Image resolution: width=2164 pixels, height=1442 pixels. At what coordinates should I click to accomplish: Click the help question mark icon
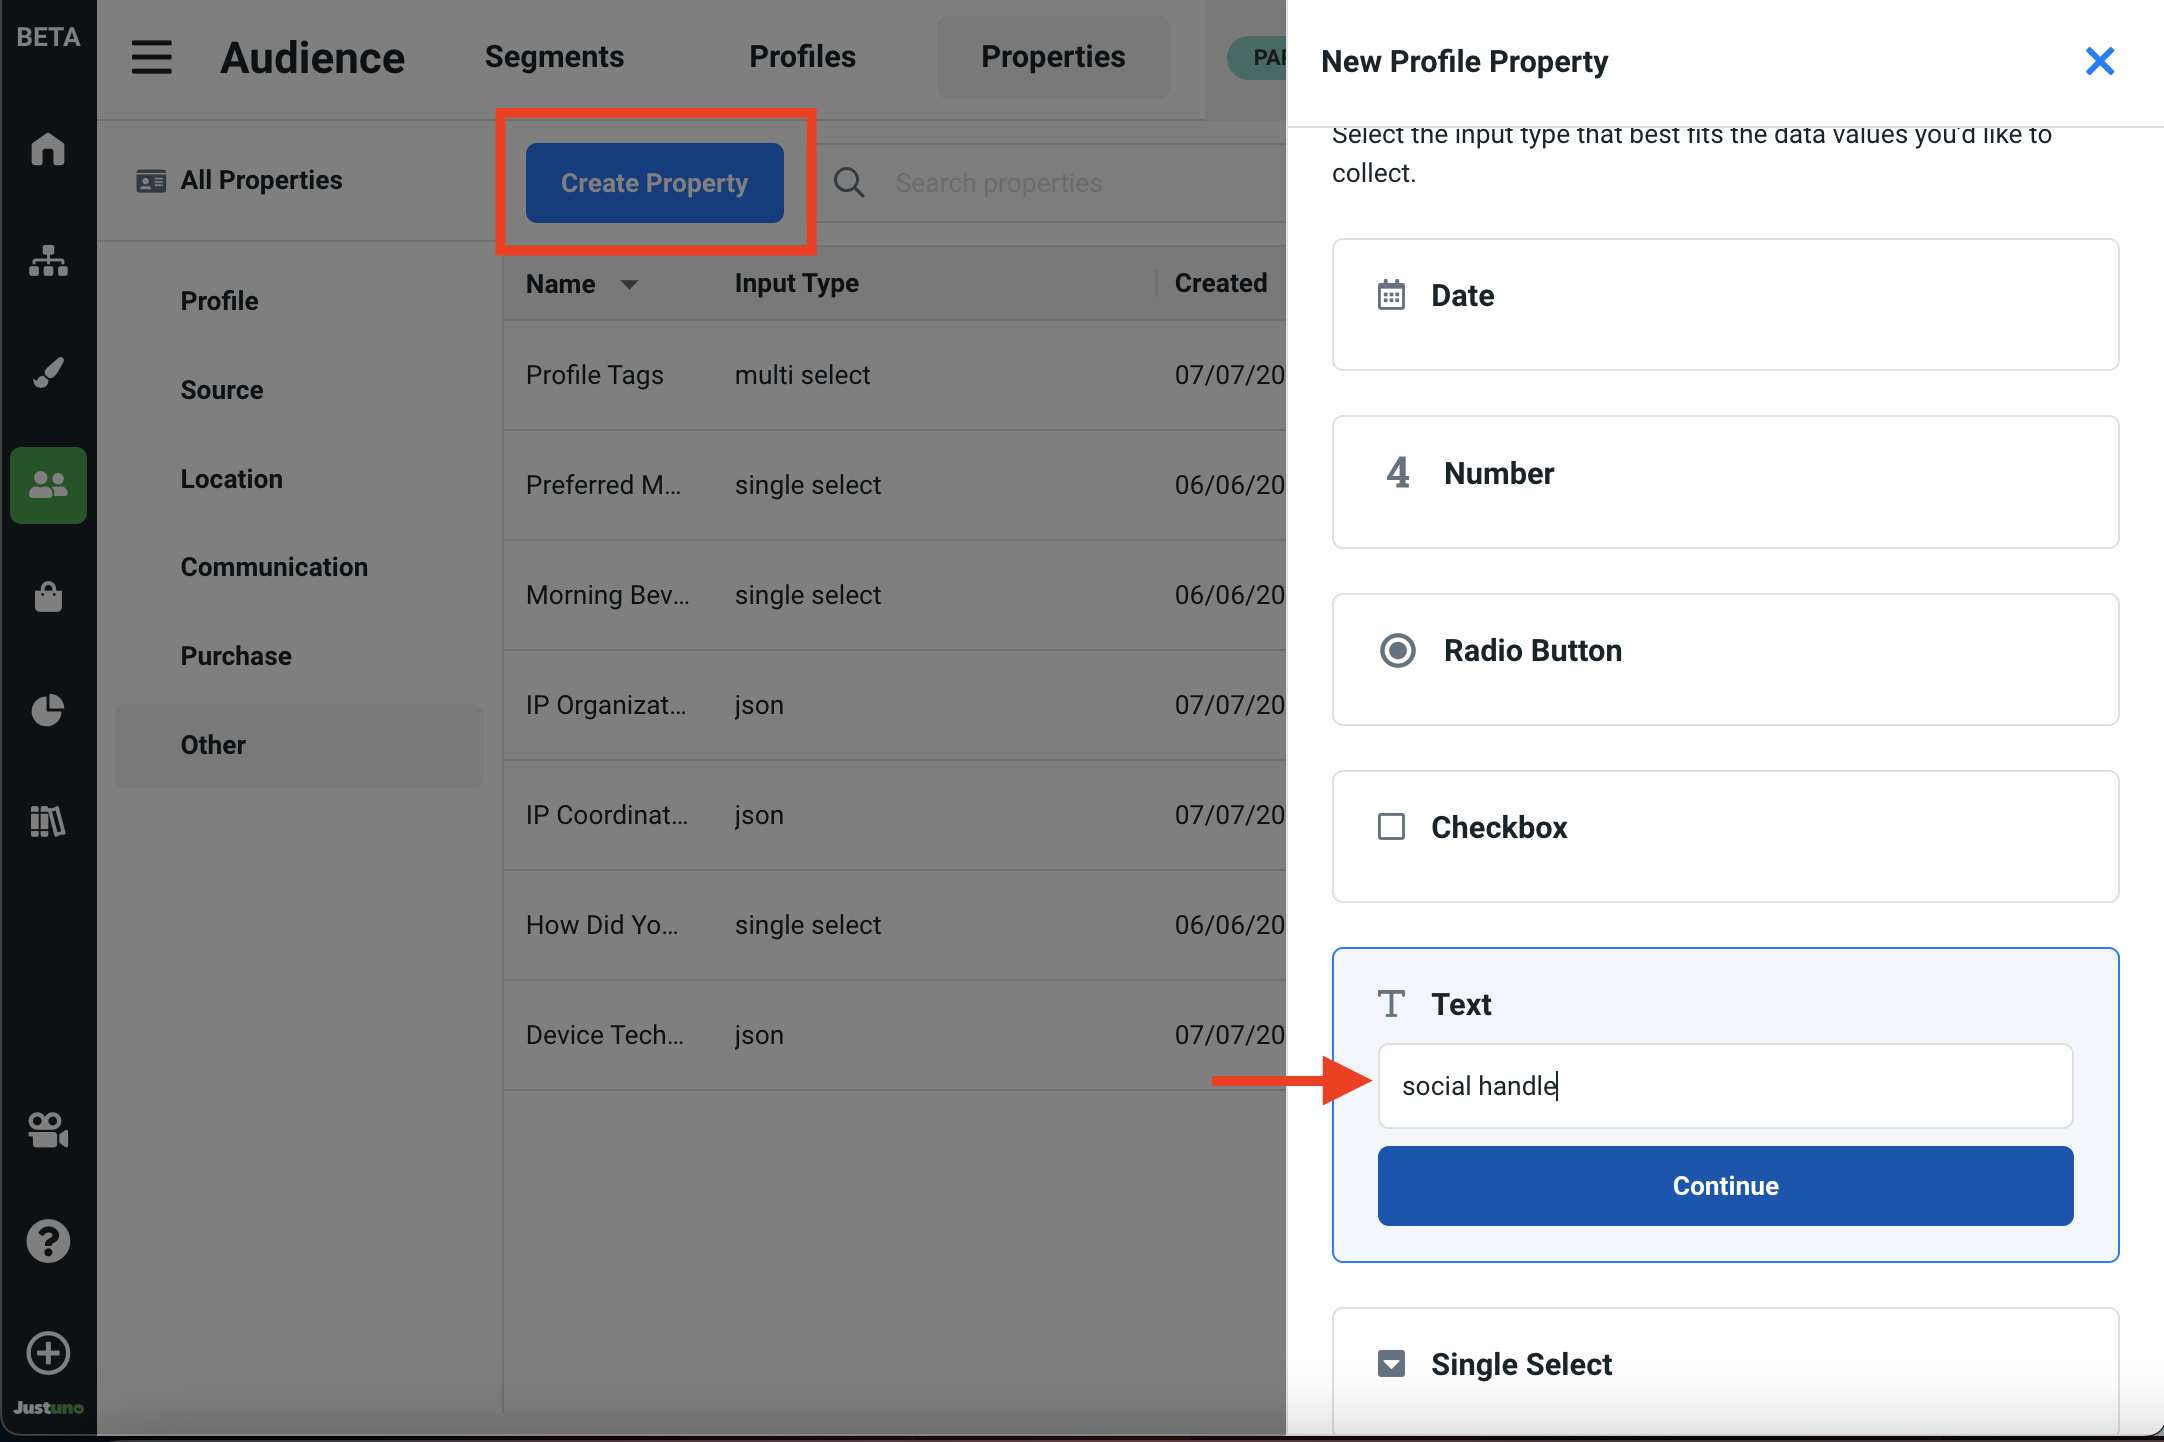(48, 1241)
